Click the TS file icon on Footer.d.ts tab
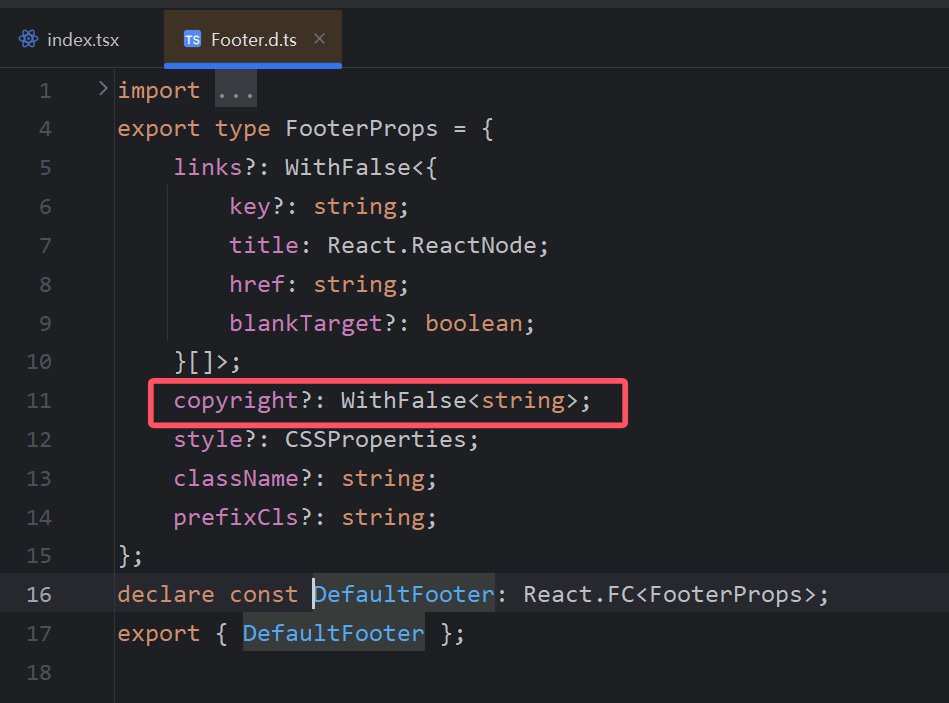 [x=192, y=39]
